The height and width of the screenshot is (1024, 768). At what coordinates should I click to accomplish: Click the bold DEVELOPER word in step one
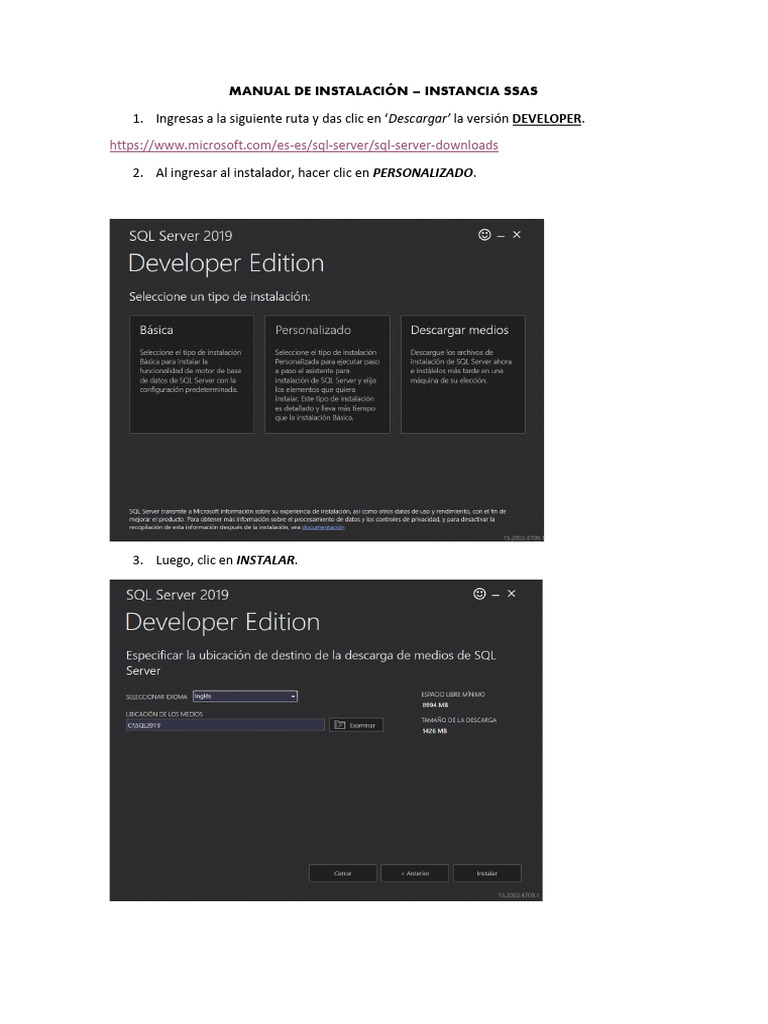(x=547, y=119)
